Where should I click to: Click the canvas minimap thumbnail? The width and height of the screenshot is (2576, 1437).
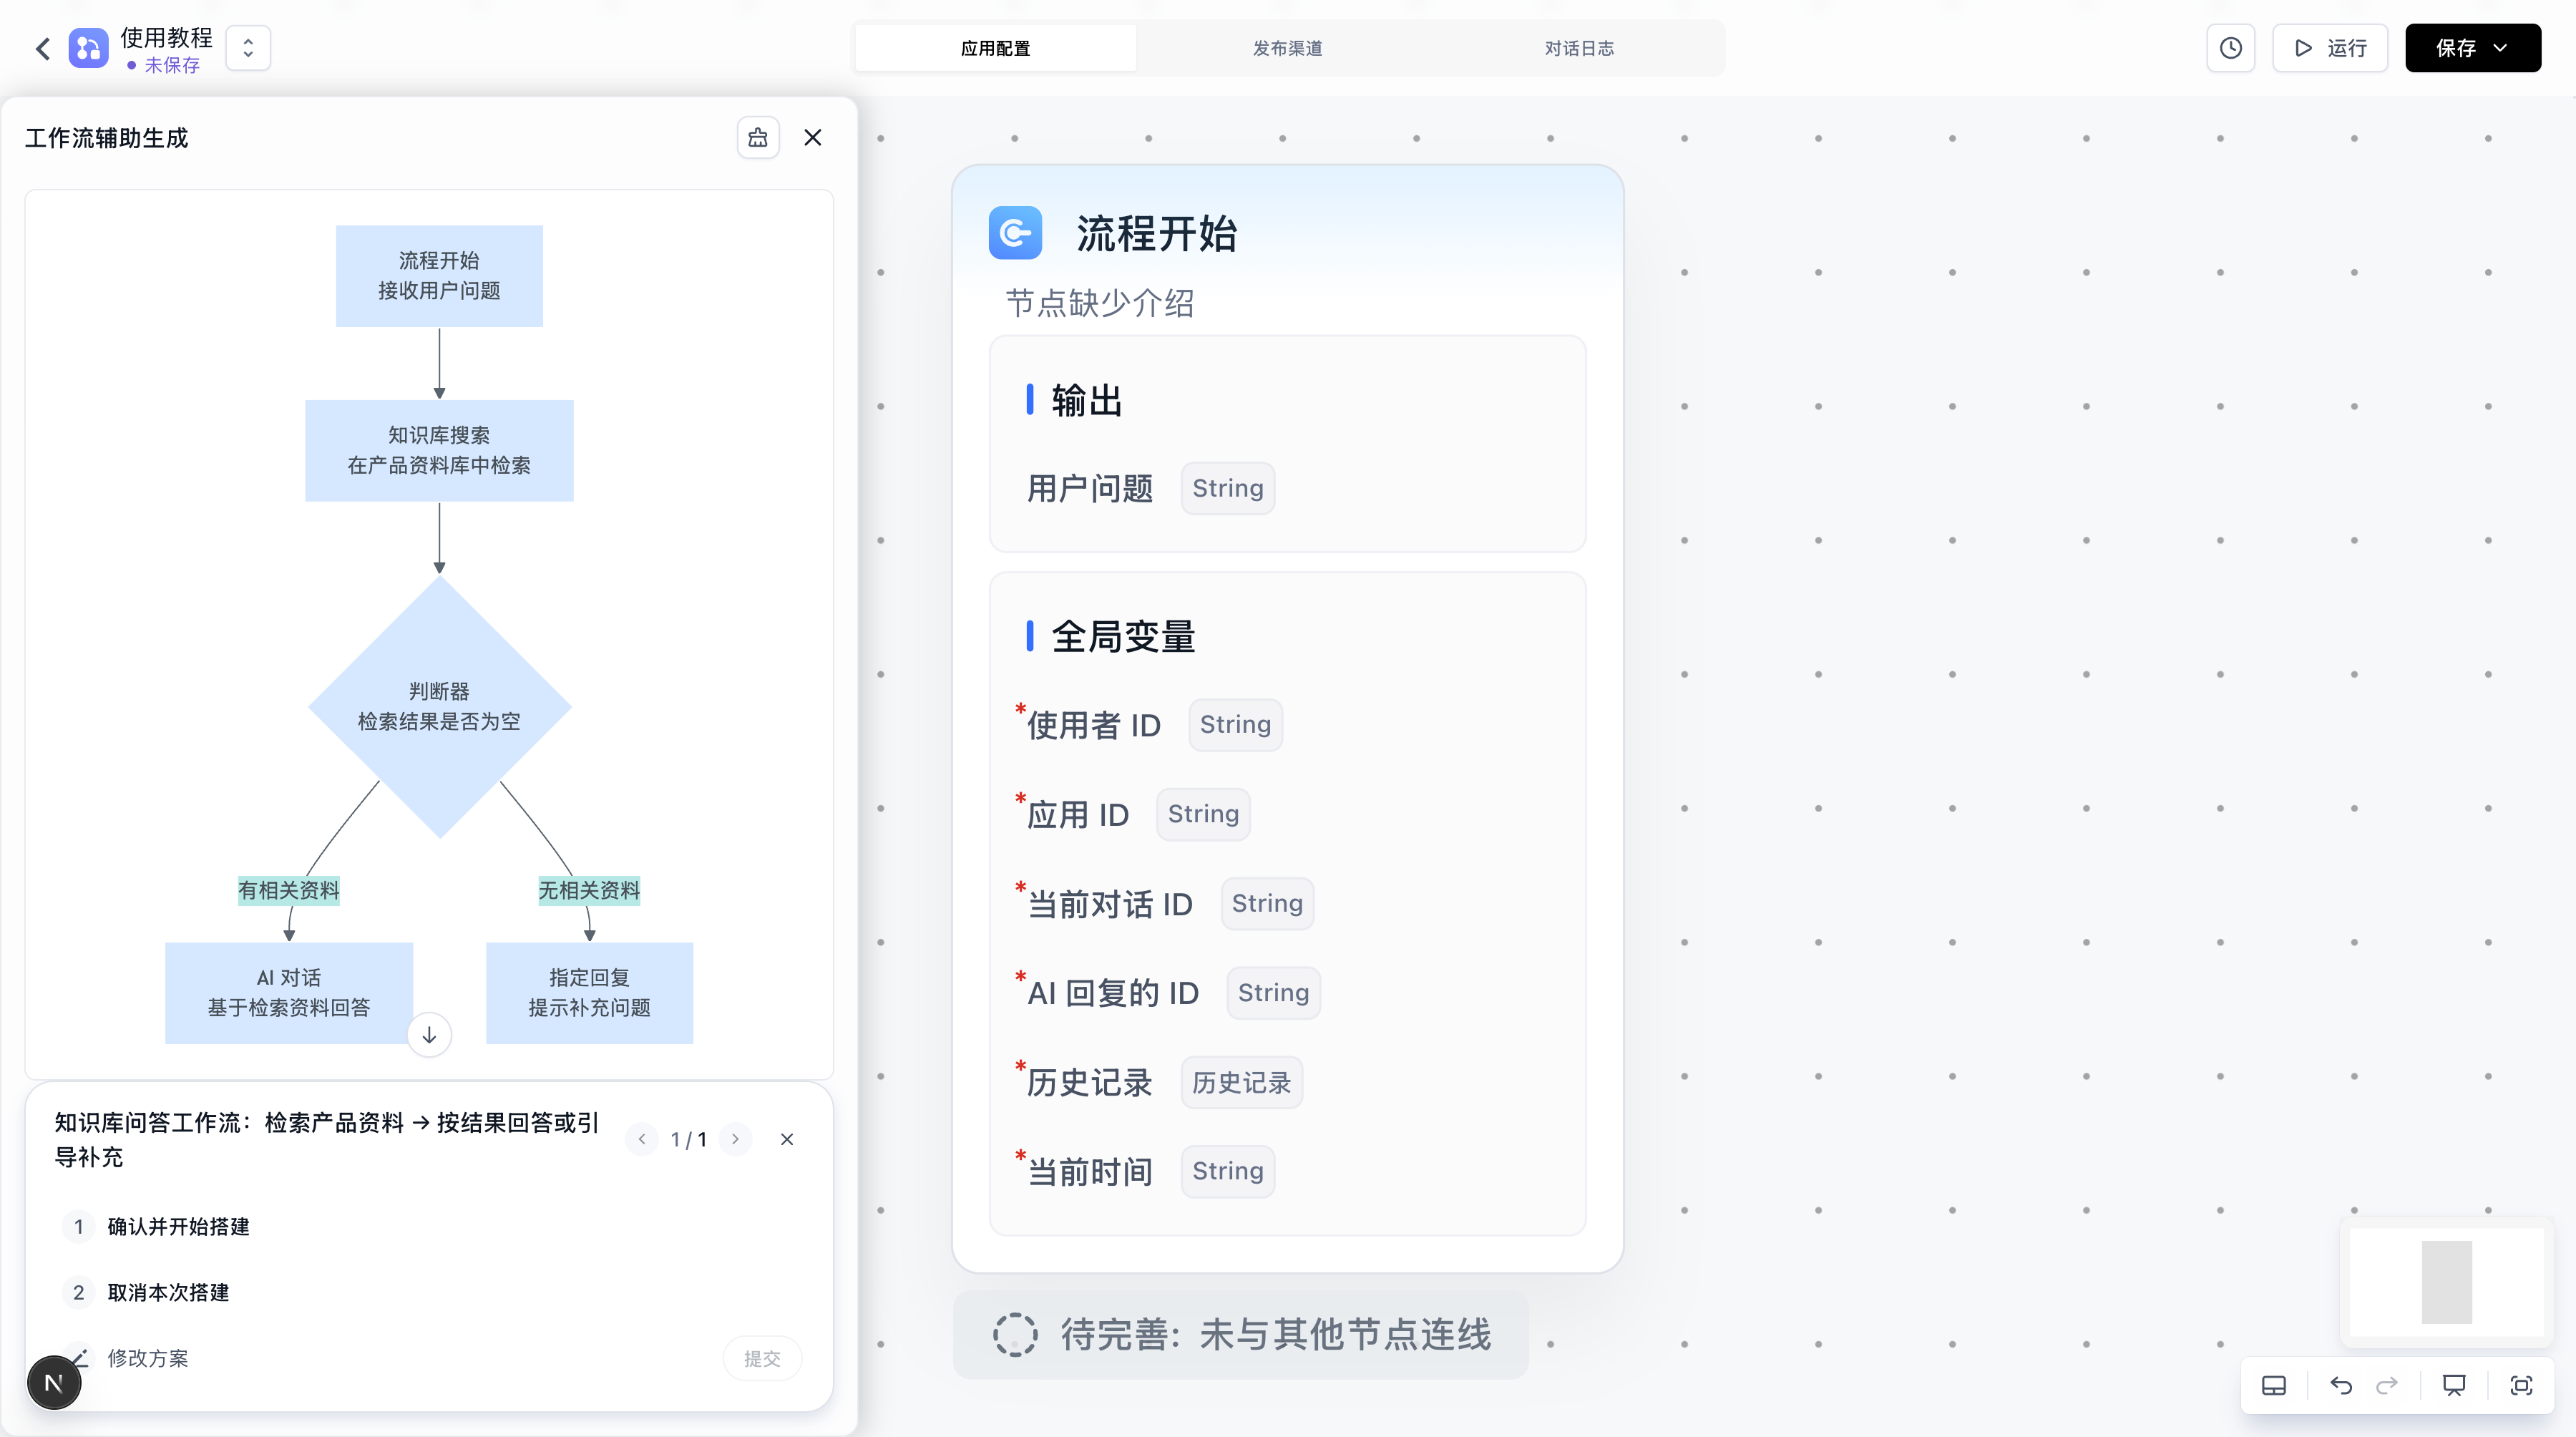point(2446,1283)
